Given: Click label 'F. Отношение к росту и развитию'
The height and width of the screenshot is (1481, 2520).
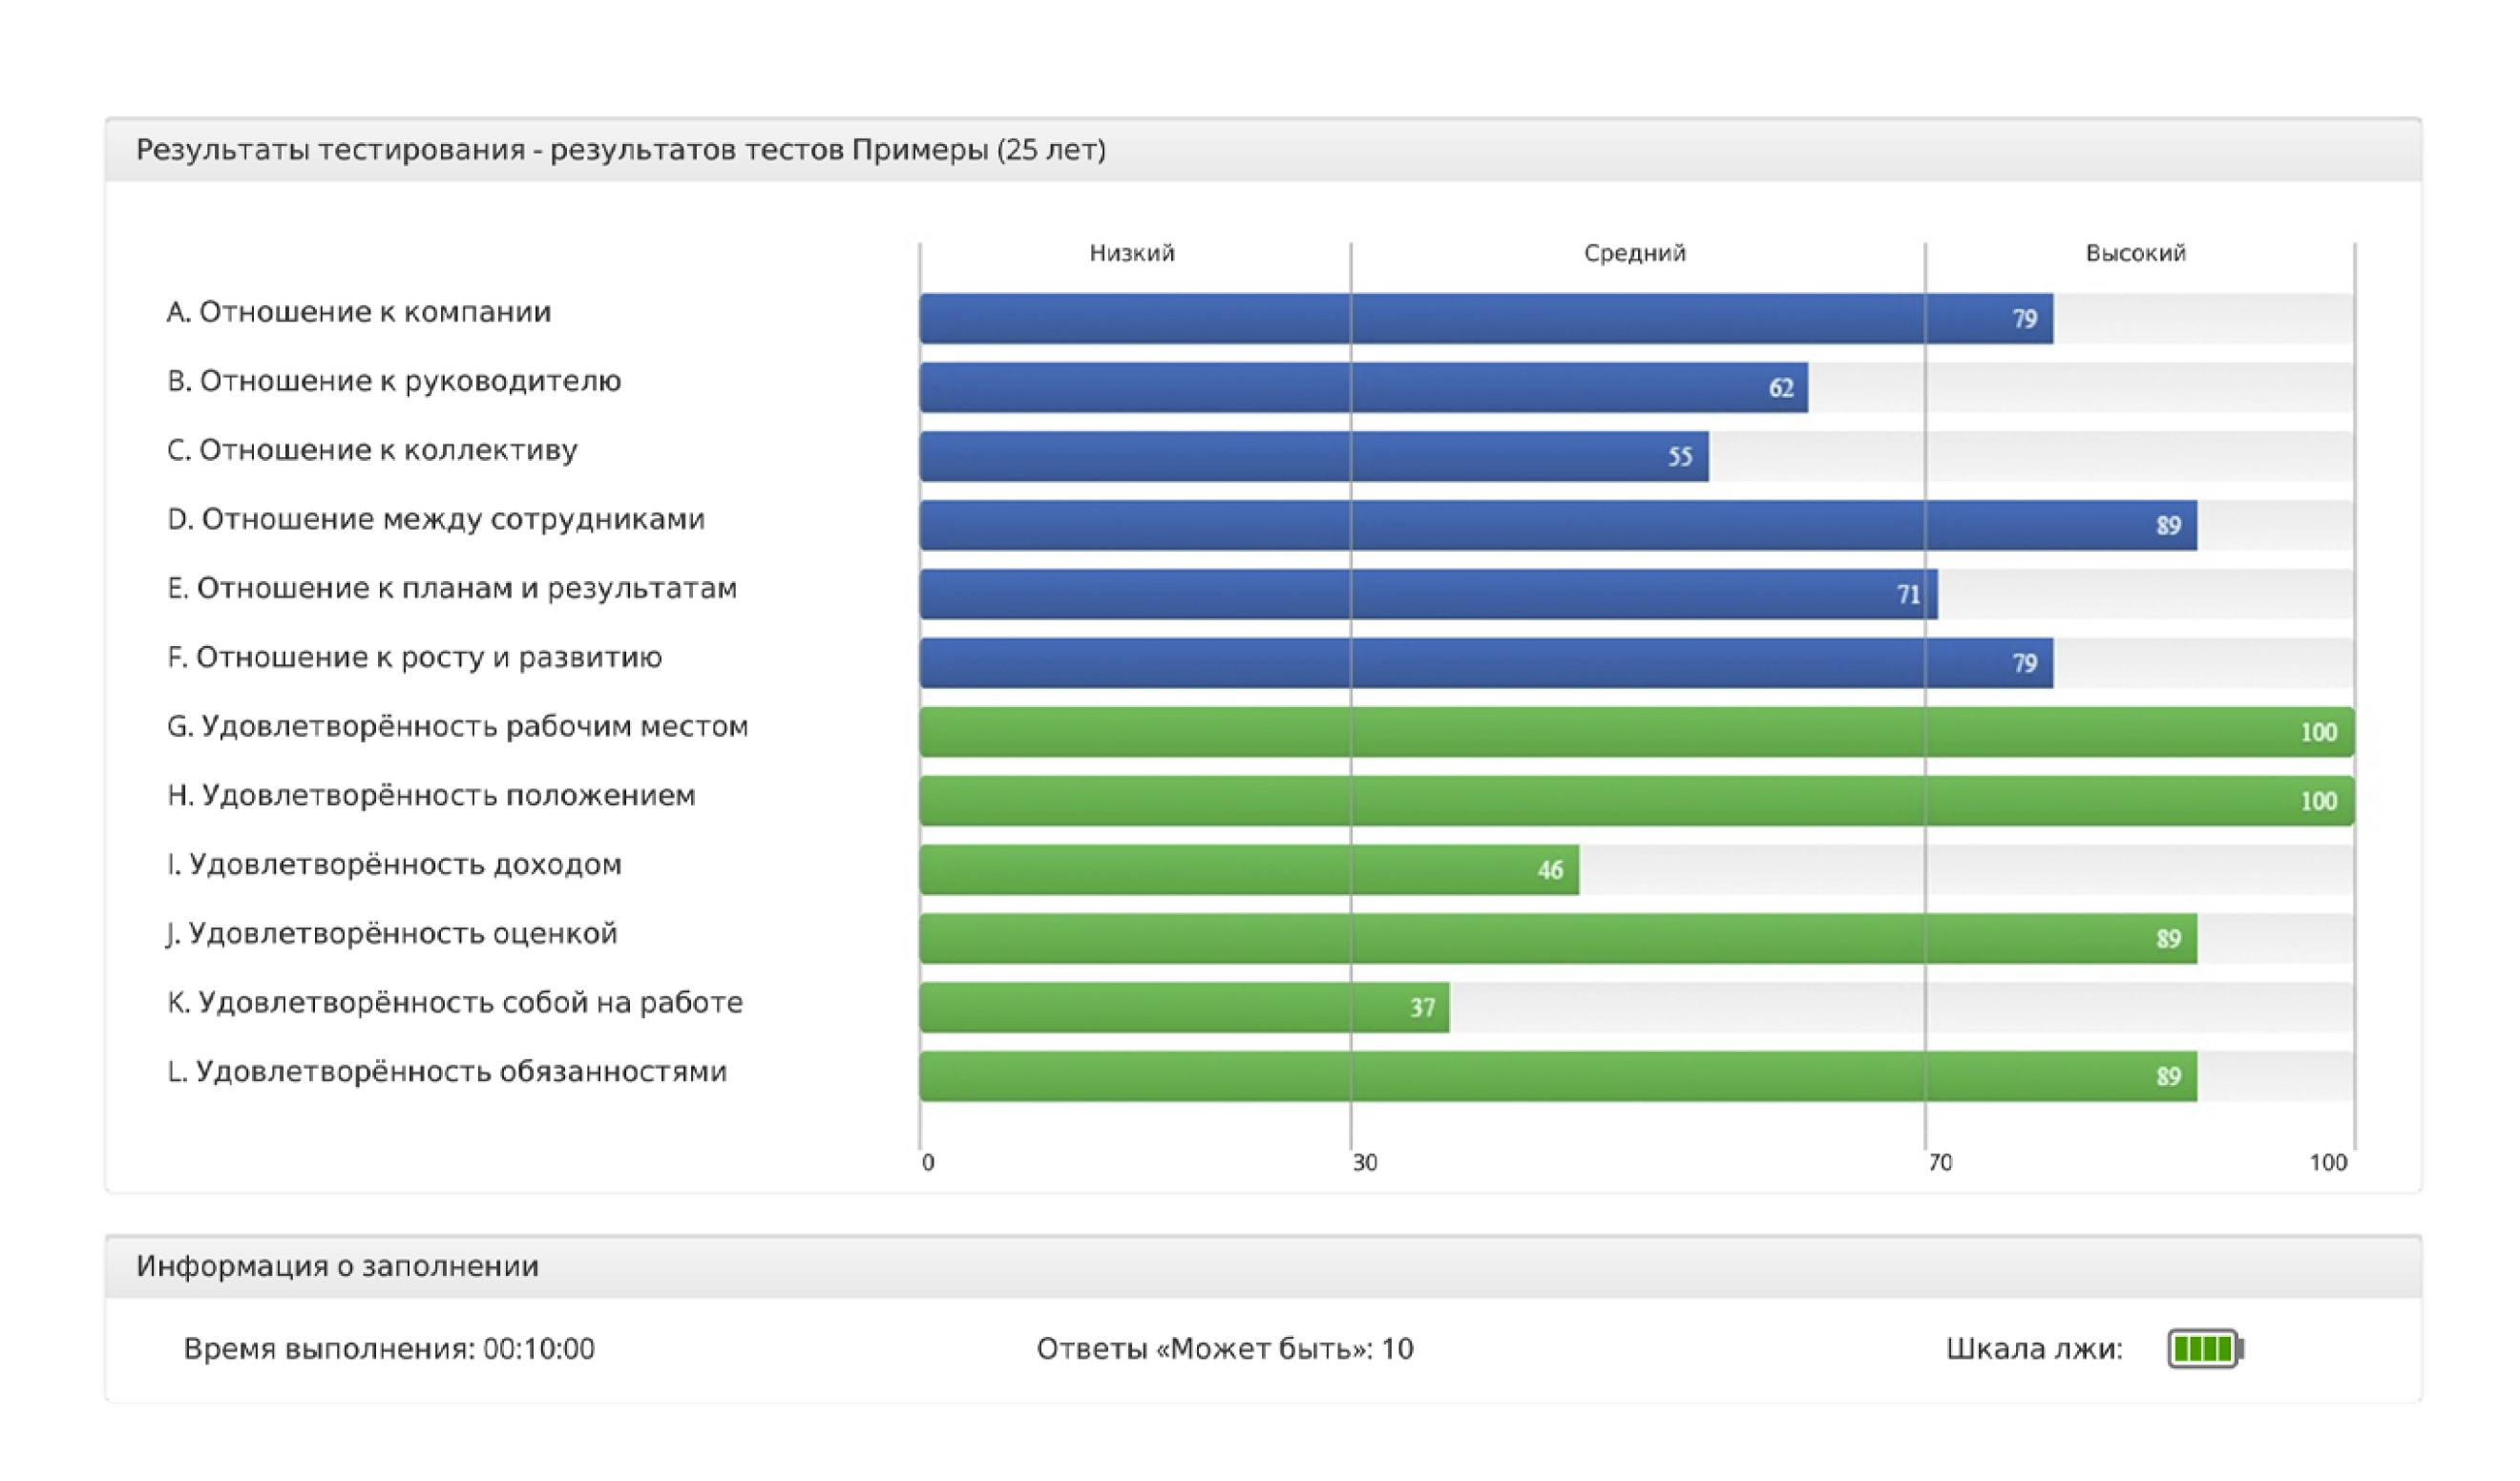Looking at the screenshot, I should tap(414, 657).
